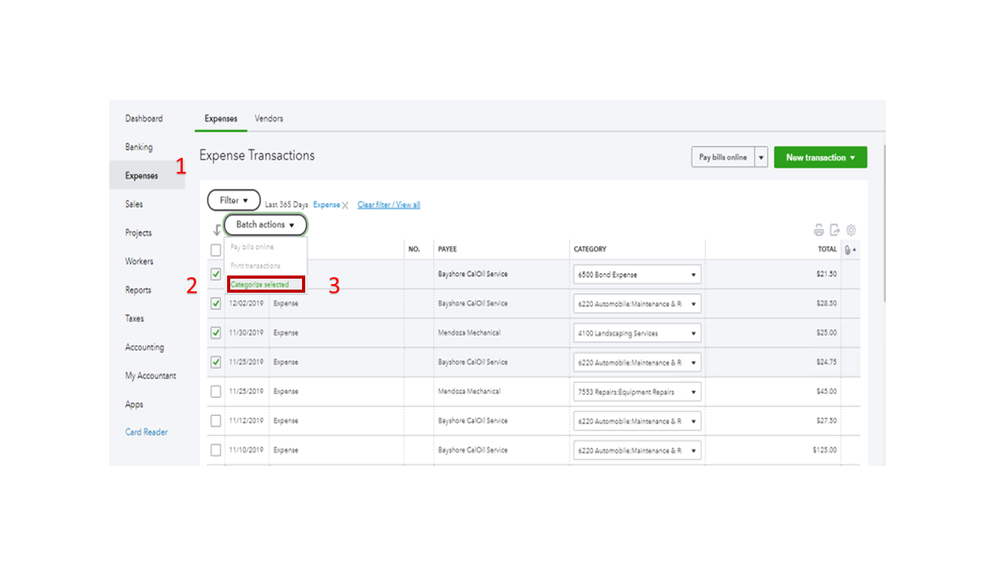Open Taxes in the left navigation
Screen dimensions: 999x562
pos(134,319)
